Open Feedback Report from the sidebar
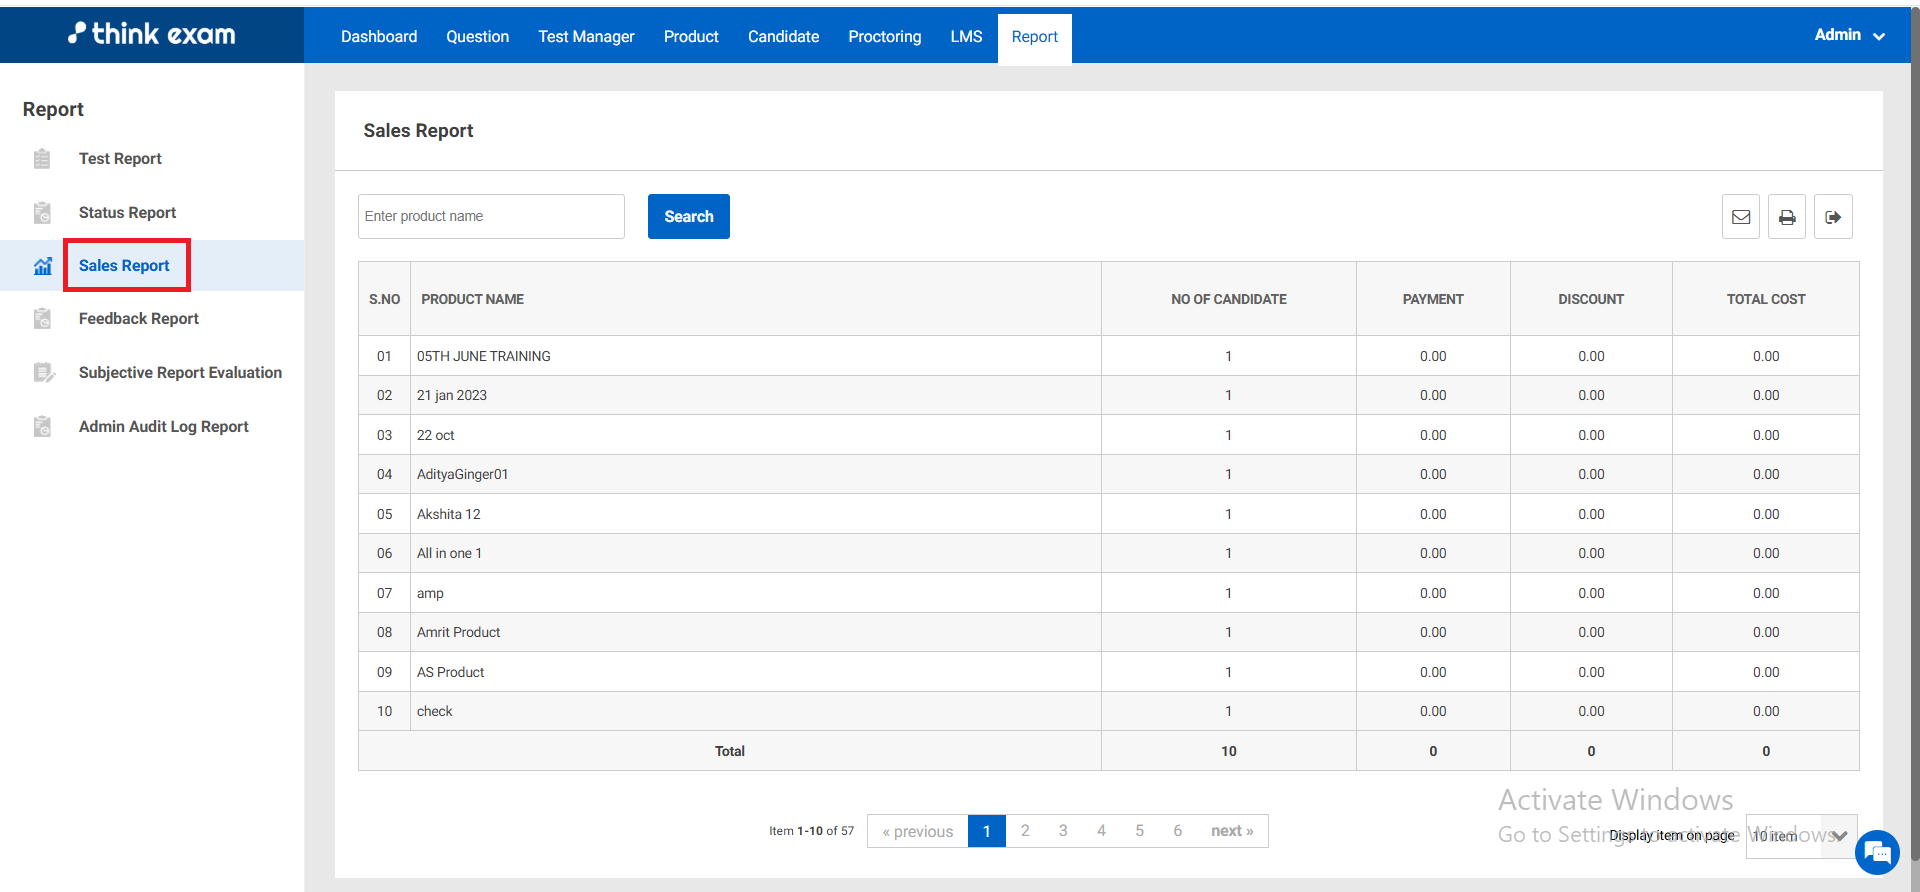Image resolution: width=1920 pixels, height=892 pixels. (x=138, y=319)
